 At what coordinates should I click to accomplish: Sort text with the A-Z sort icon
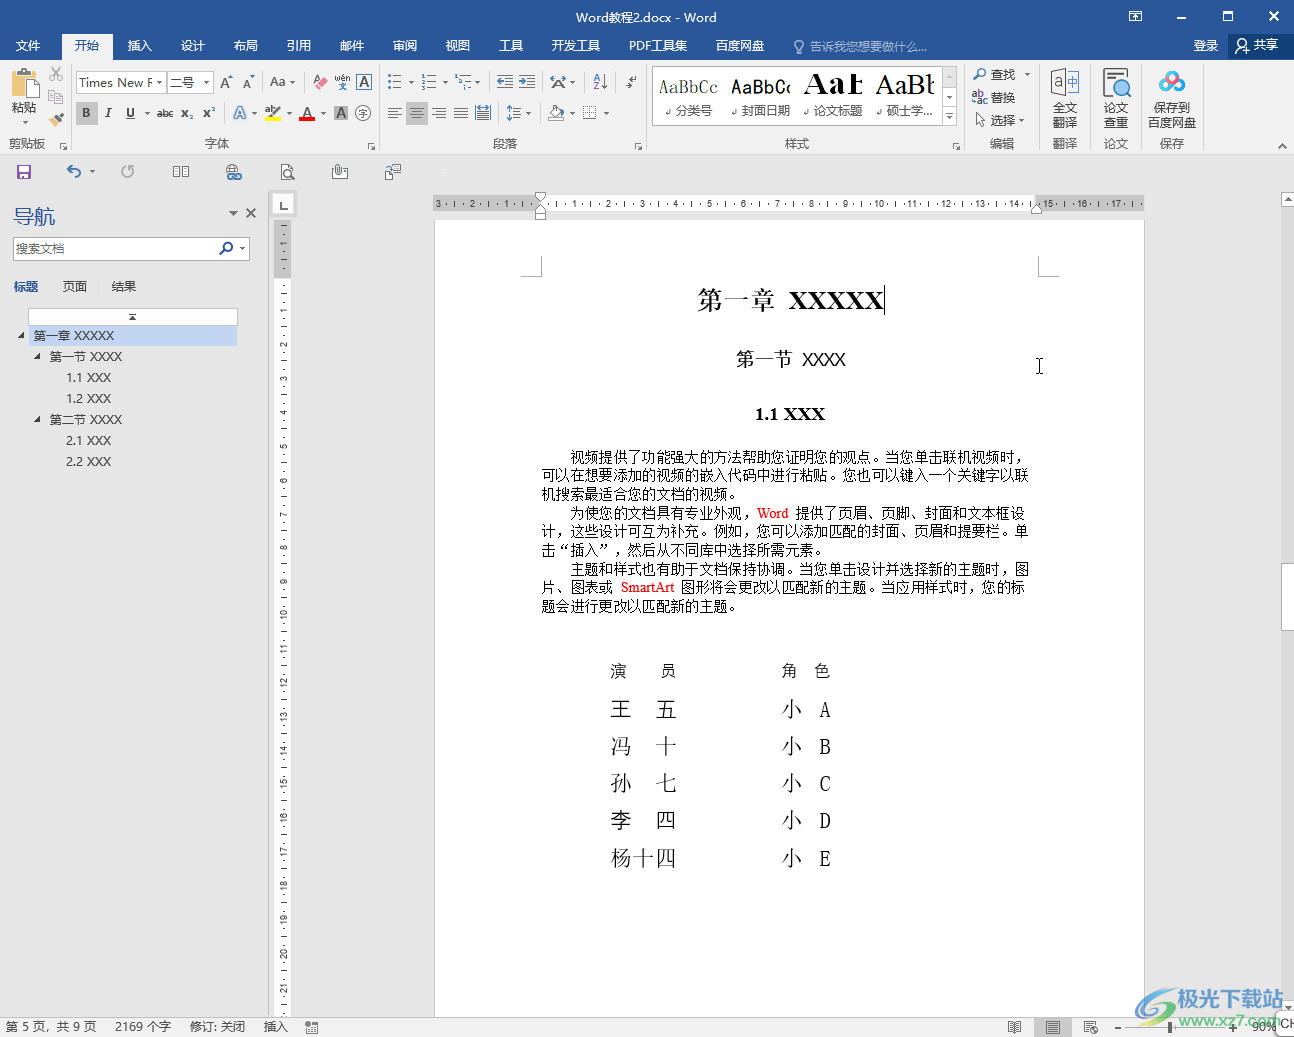click(x=600, y=82)
